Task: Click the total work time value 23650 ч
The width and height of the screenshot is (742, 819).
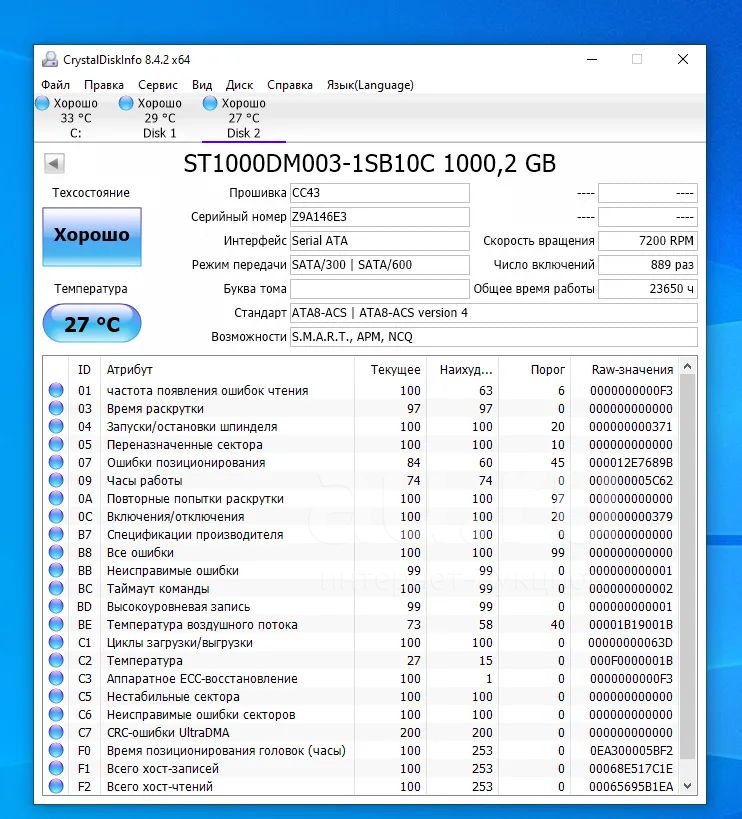Action: 647,289
